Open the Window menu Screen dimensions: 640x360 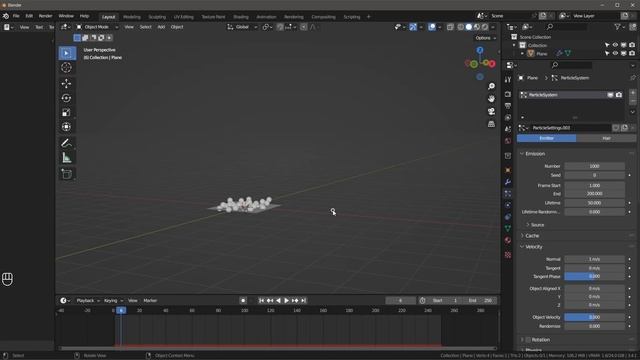(66, 16)
